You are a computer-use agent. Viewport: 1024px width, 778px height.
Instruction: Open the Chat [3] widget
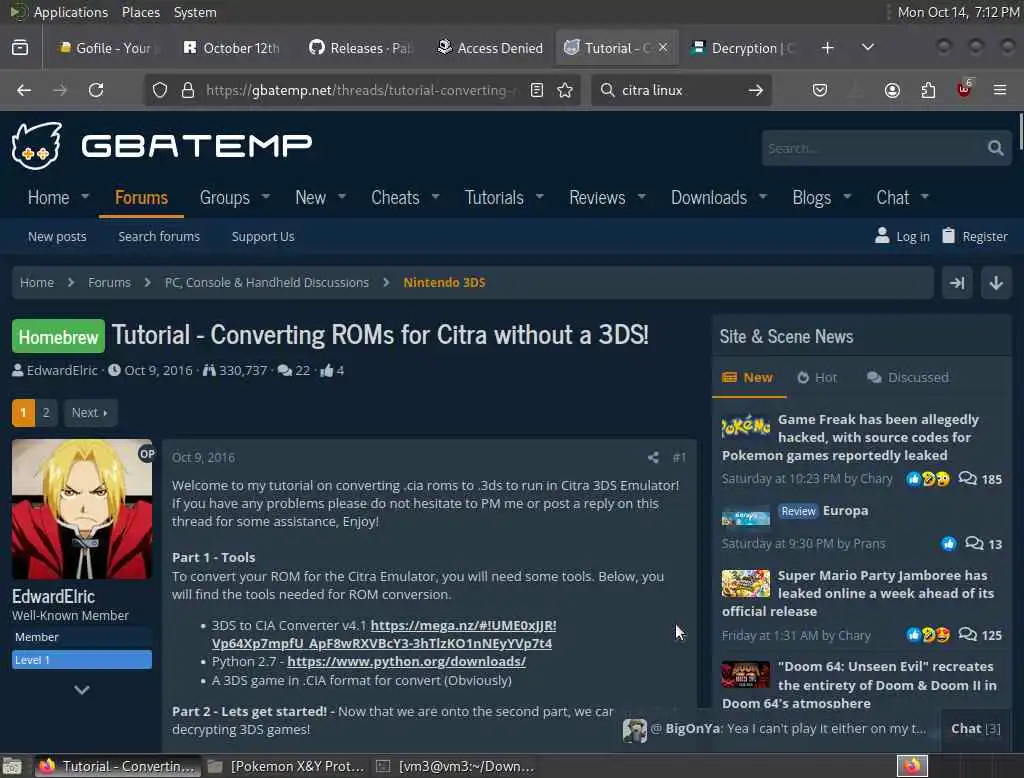coord(975,729)
